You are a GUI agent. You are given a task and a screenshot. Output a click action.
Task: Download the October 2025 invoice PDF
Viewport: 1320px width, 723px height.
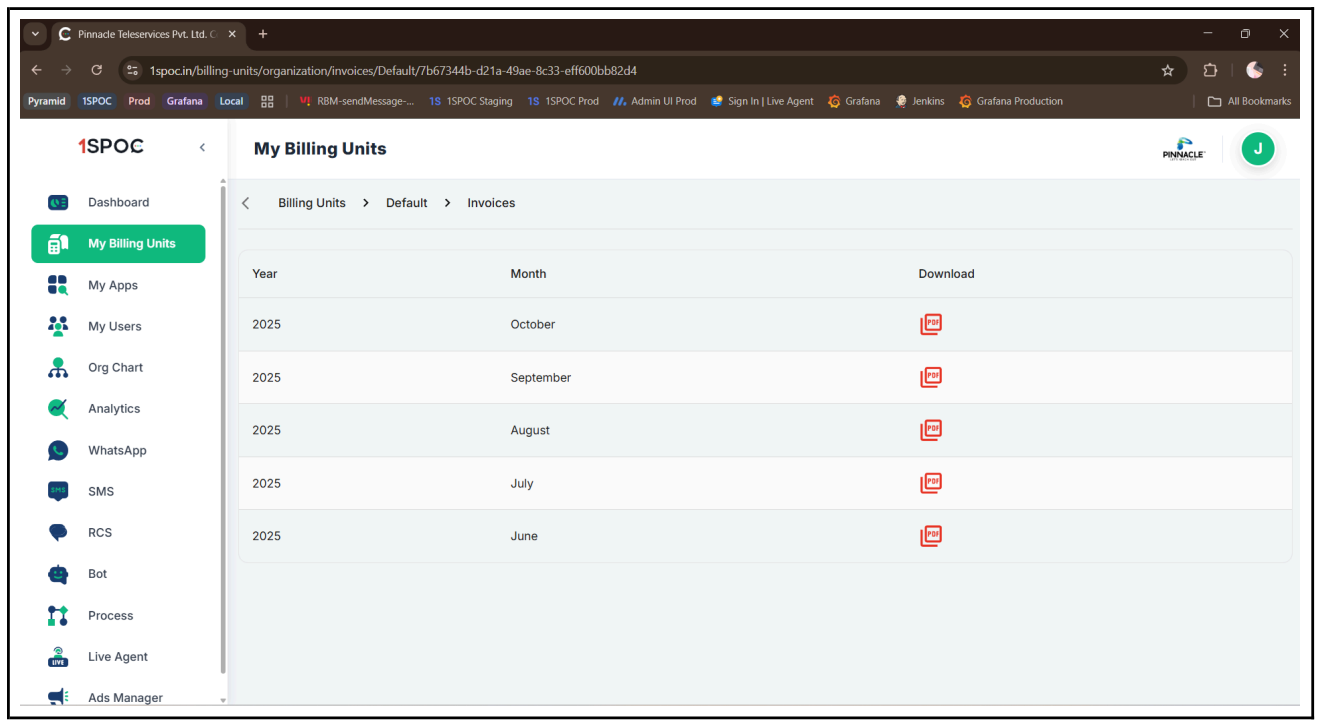pos(931,324)
